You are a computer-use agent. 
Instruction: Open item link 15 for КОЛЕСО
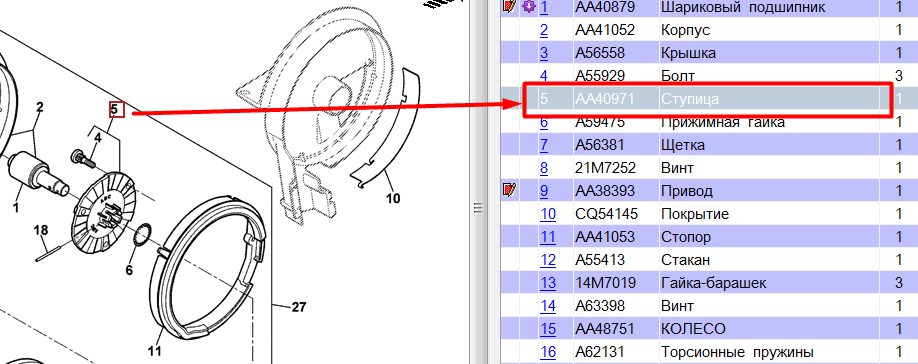(547, 328)
